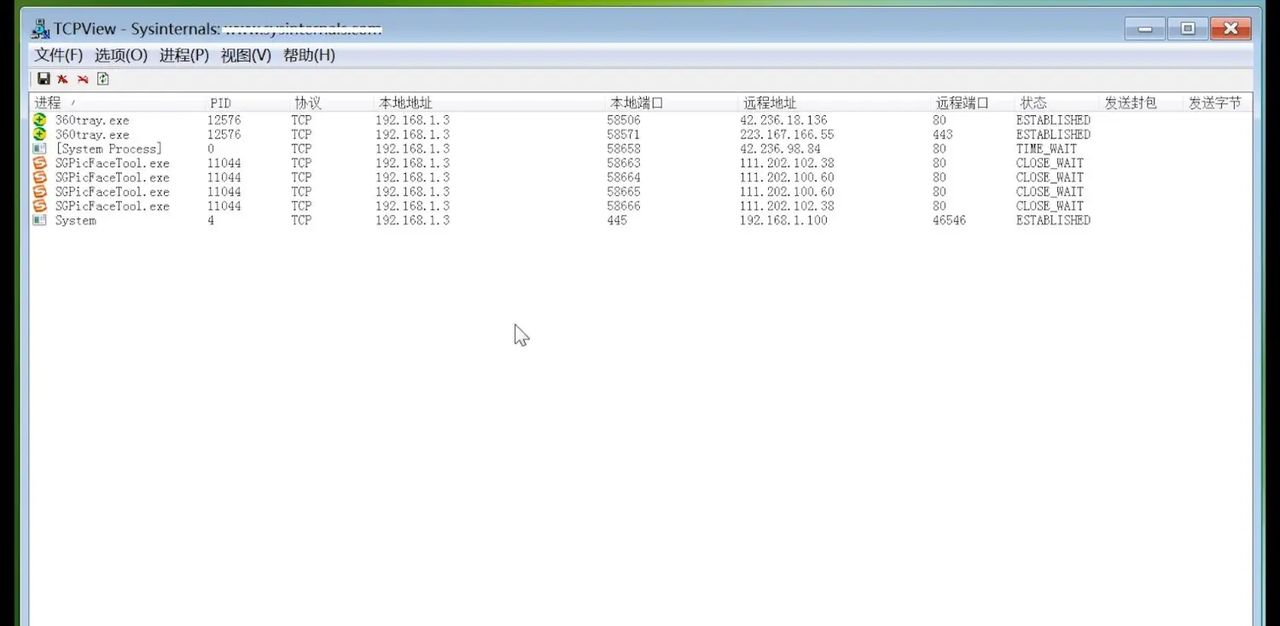Click PID 0 cell

tap(211, 149)
